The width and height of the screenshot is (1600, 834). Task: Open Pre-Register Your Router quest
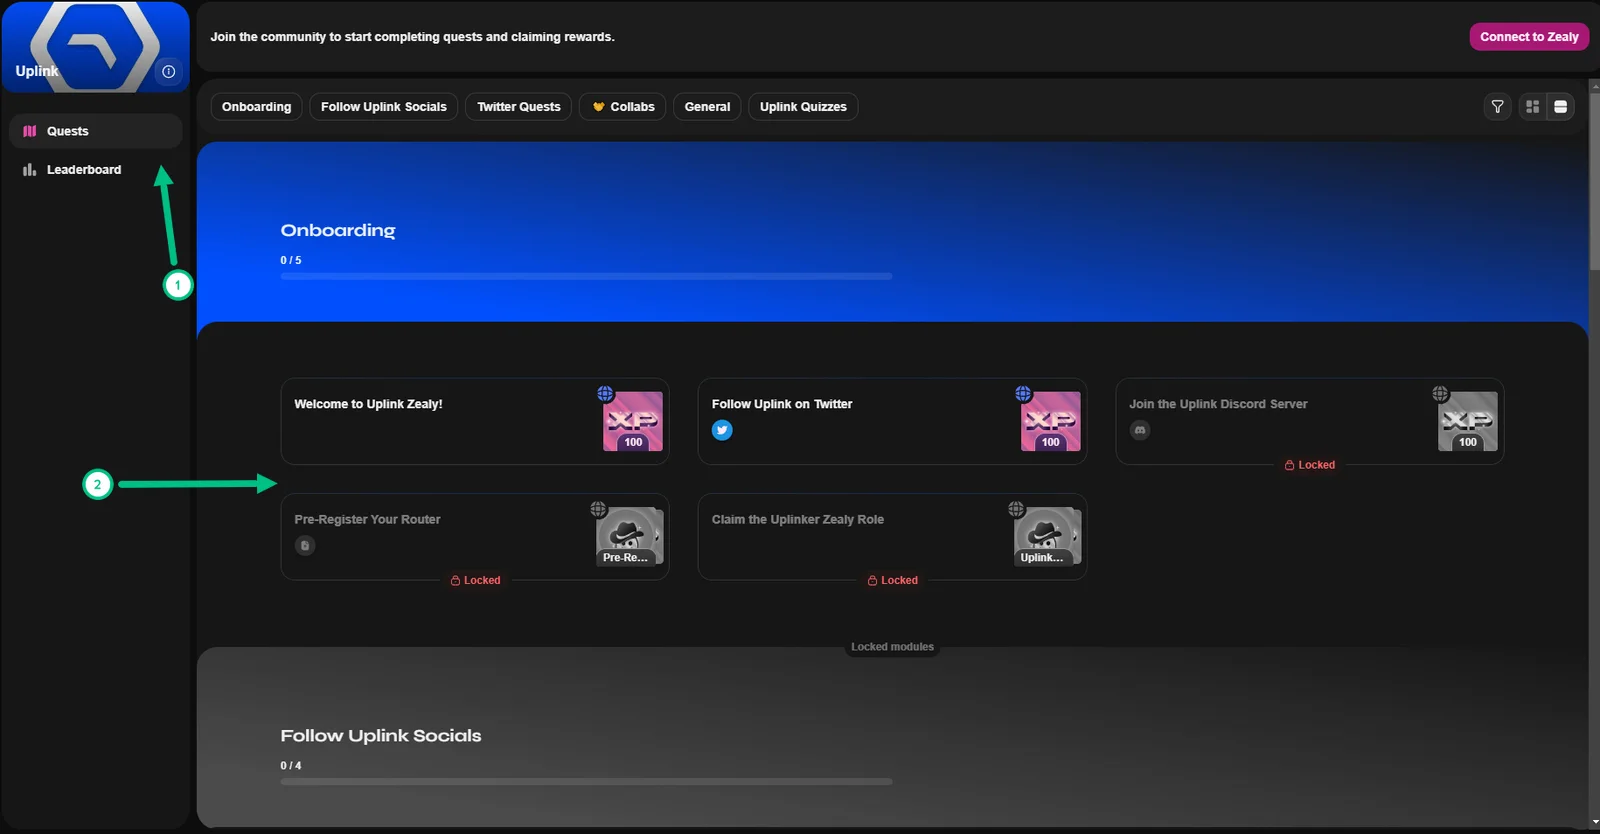click(x=474, y=536)
